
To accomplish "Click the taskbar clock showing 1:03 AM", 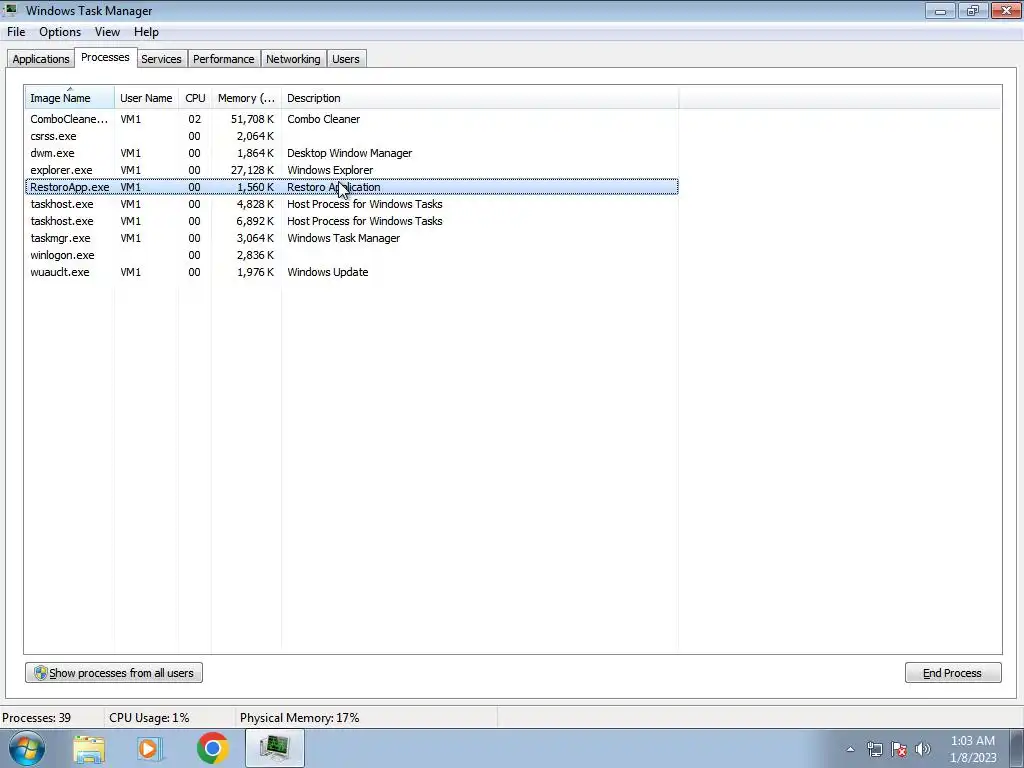I will coord(973,749).
